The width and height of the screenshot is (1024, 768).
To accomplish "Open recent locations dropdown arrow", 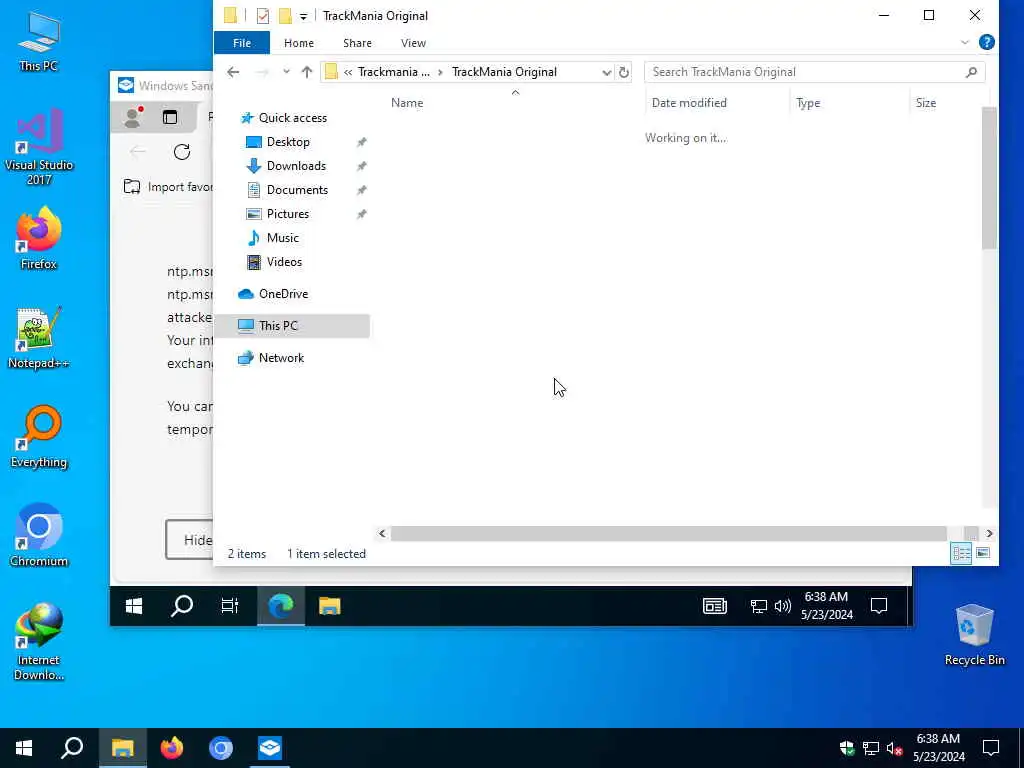I will click(286, 72).
